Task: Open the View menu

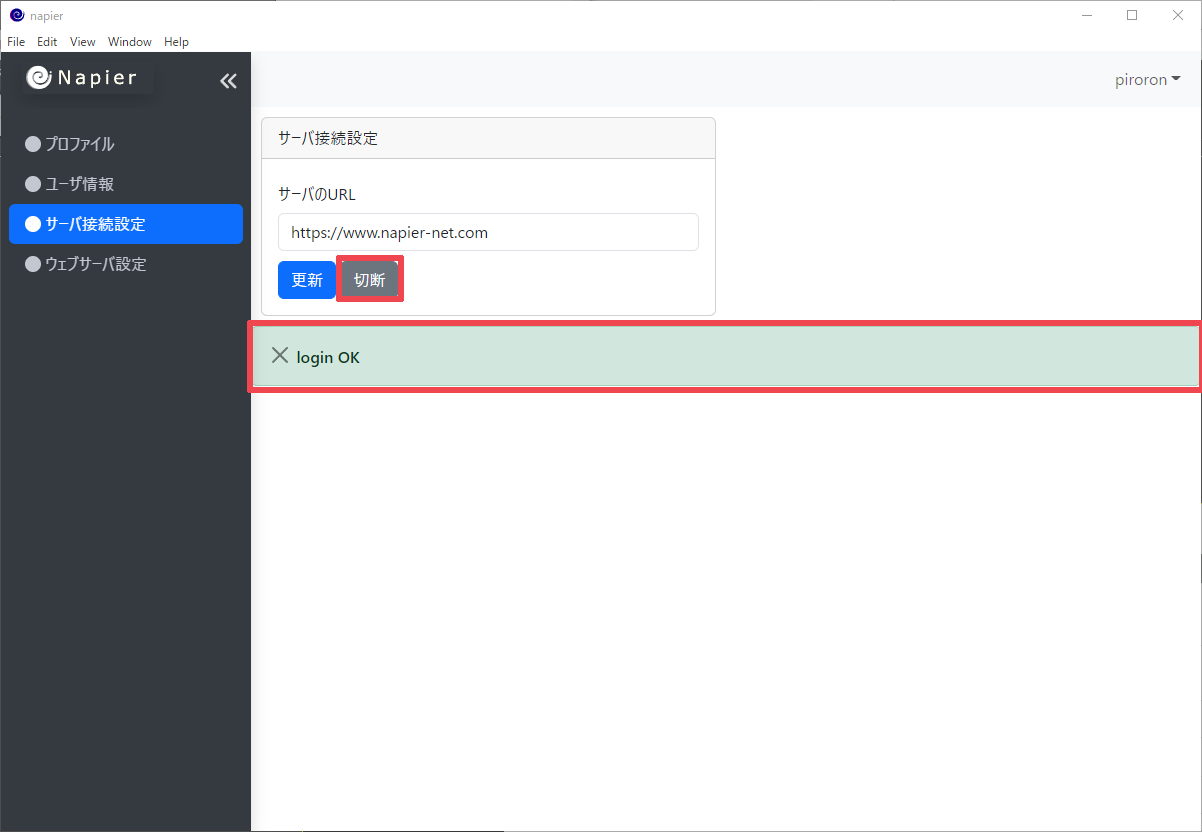Action: tap(83, 42)
